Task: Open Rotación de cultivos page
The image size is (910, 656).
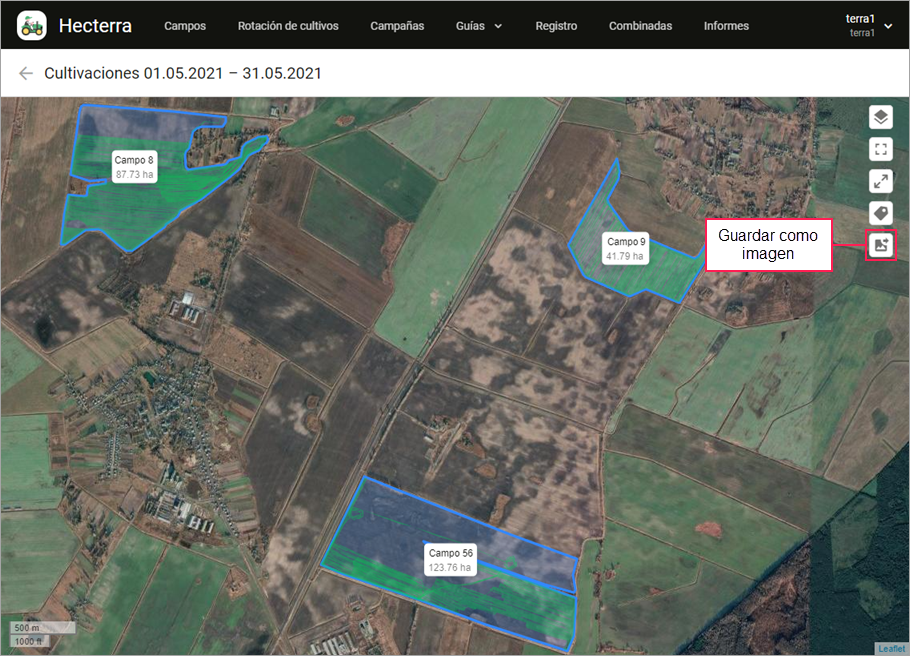Action: [x=288, y=26]
